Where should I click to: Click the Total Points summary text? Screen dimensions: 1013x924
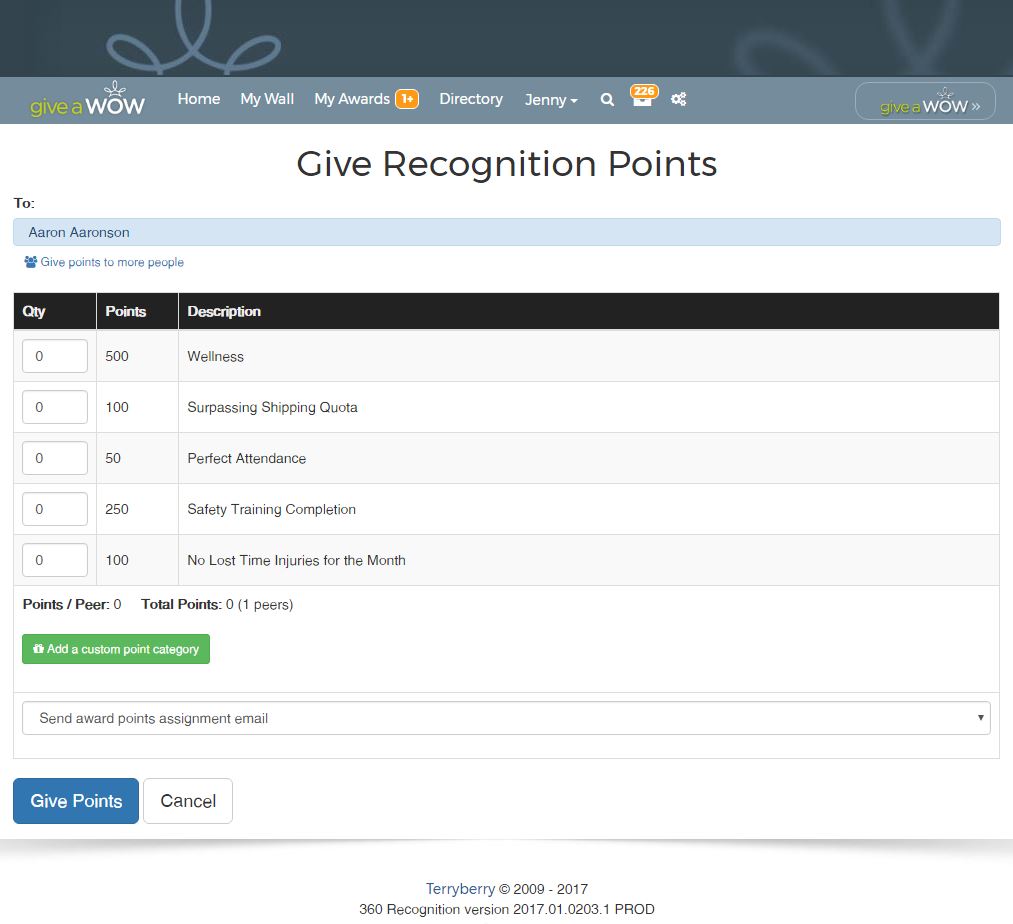(x=217, y=604)
